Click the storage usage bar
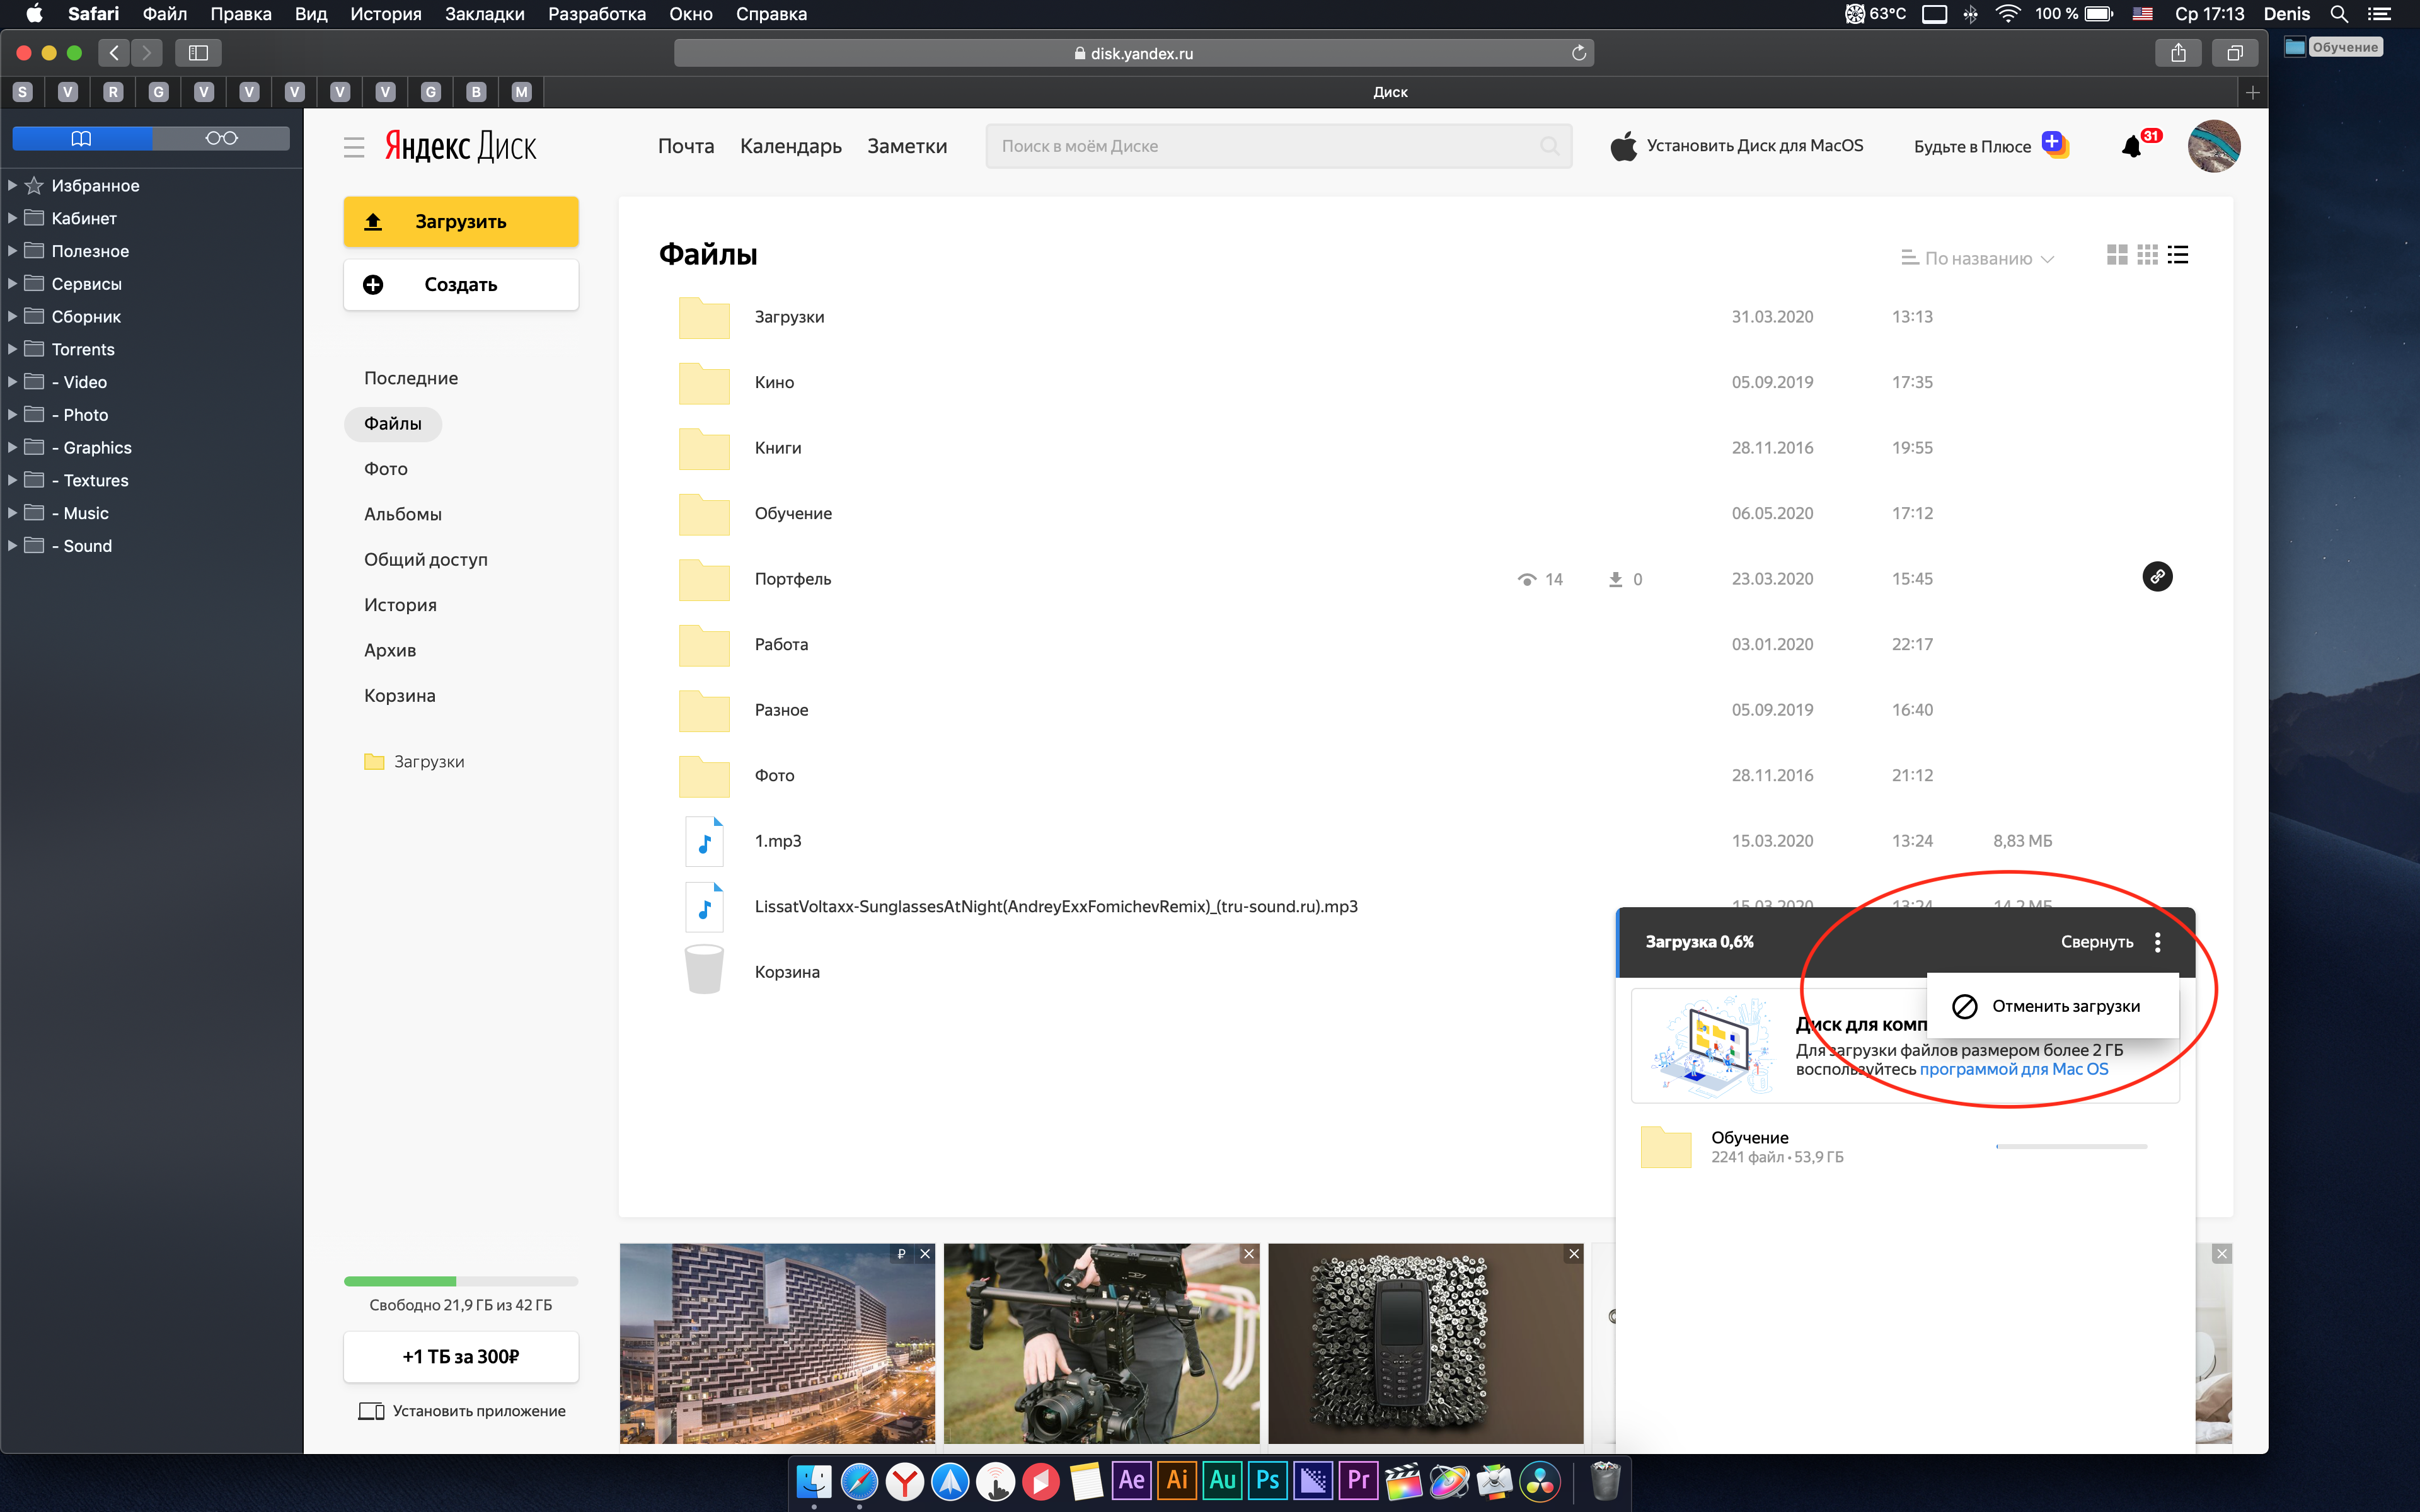Viewport: 2420px width, 1512px height. 461,1281
